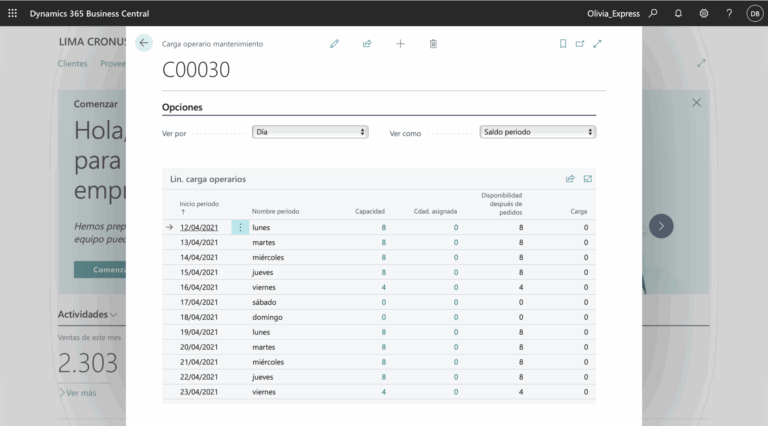
Task: Click Olivia_Express environment name
Action: 613,14
